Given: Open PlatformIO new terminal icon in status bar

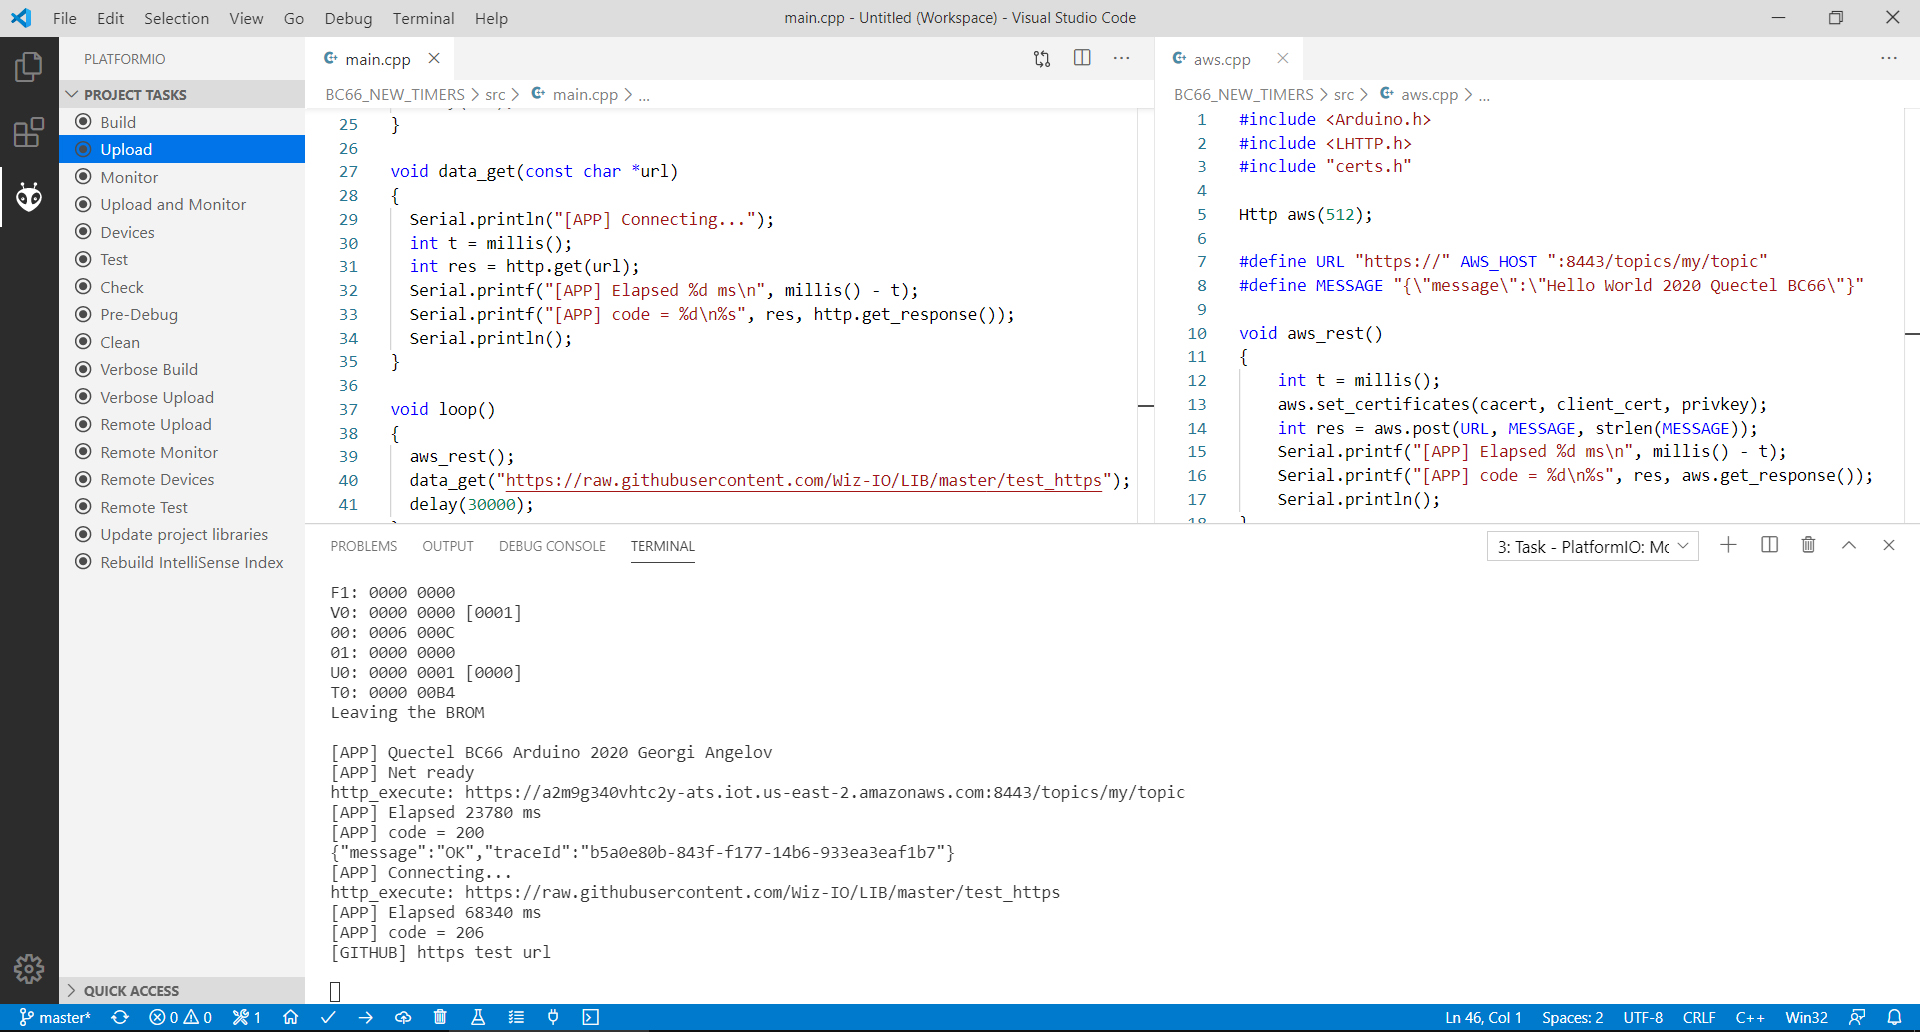Looking at the screenshot, I should 591,1017.
